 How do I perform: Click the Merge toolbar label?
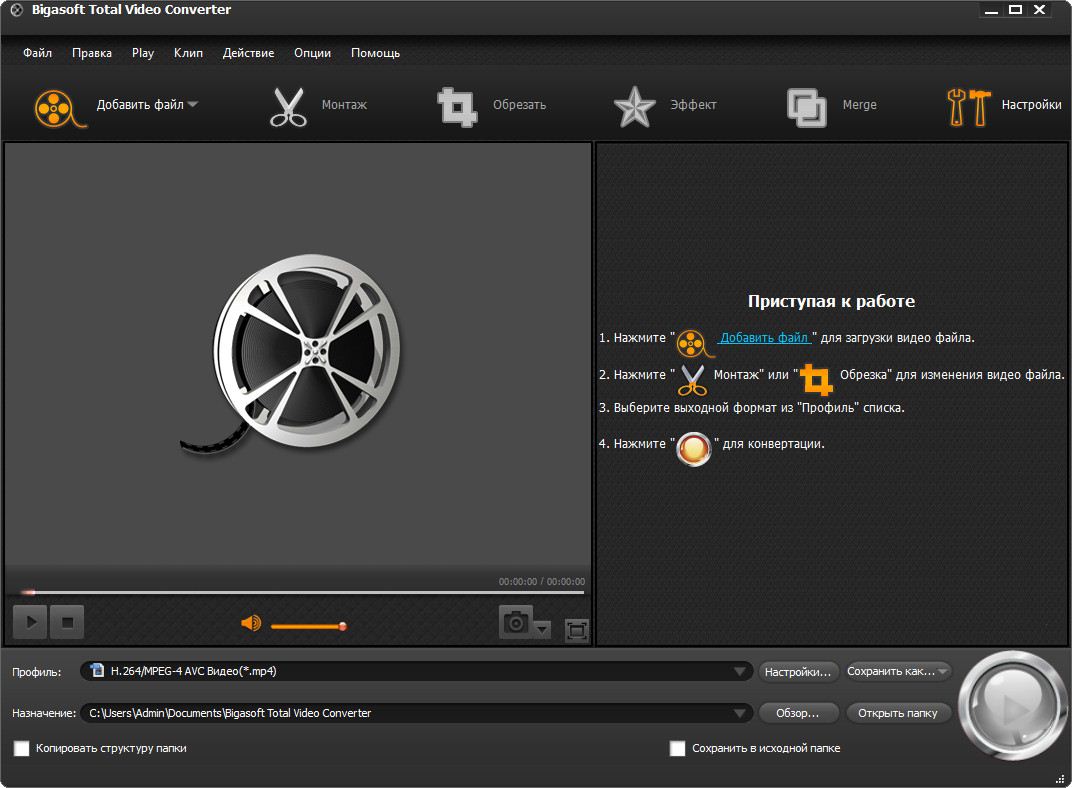pyautogui.click(x=859, y=105)
